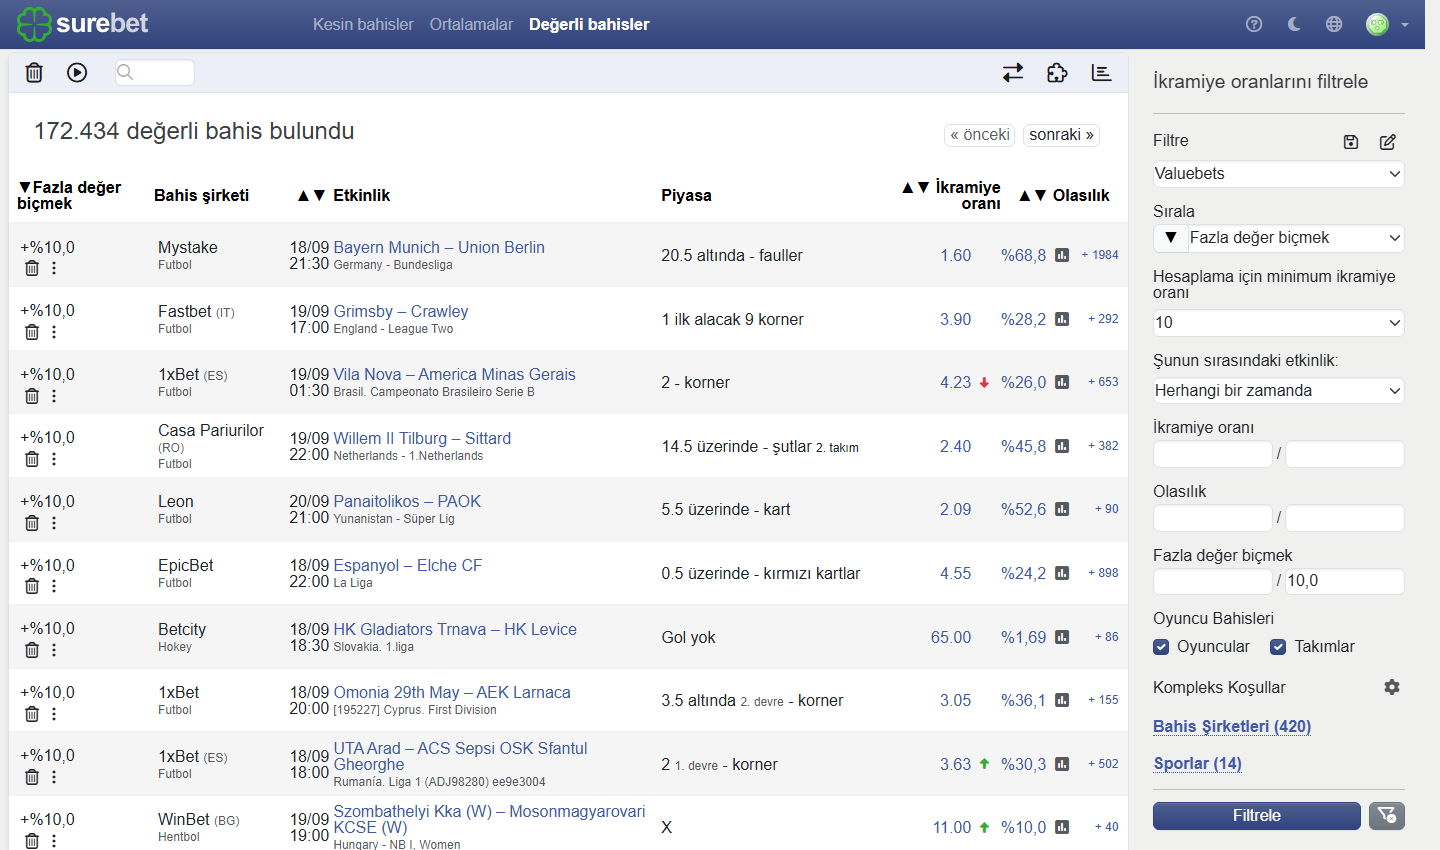Click the search input in the toolbar
Viewport: 1440px width, 850px height.
[x=155, y=72]
